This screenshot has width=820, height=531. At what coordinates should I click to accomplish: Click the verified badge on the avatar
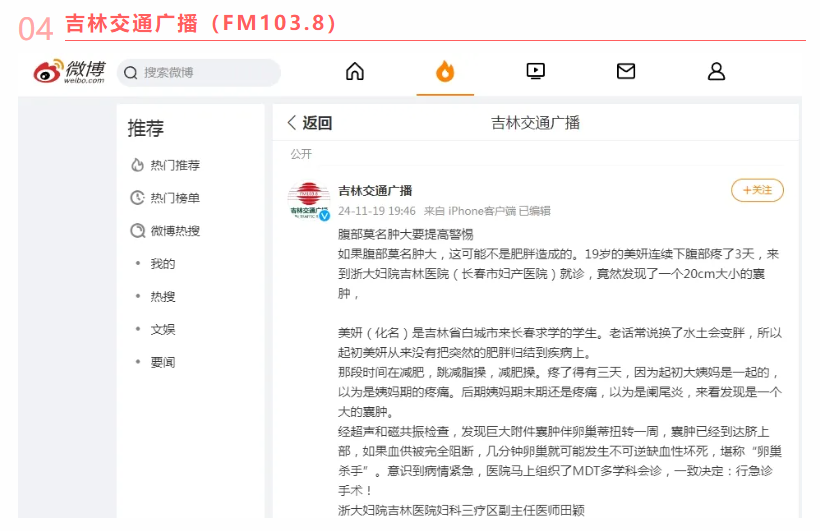(x=325, y=216)
